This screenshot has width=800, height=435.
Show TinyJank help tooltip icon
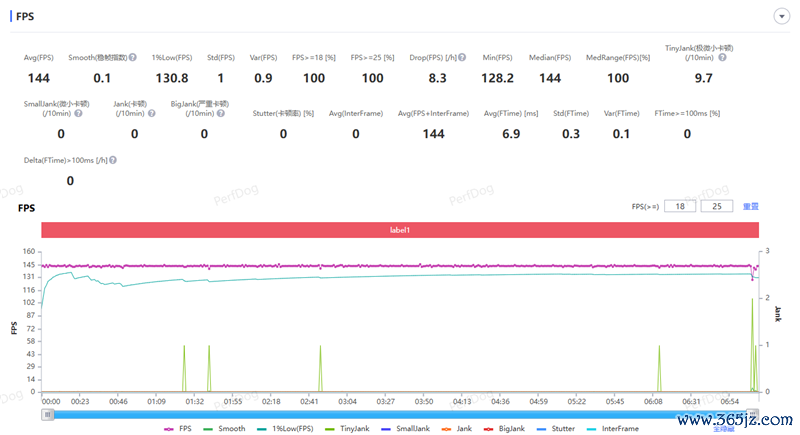[x=722, y=58]
